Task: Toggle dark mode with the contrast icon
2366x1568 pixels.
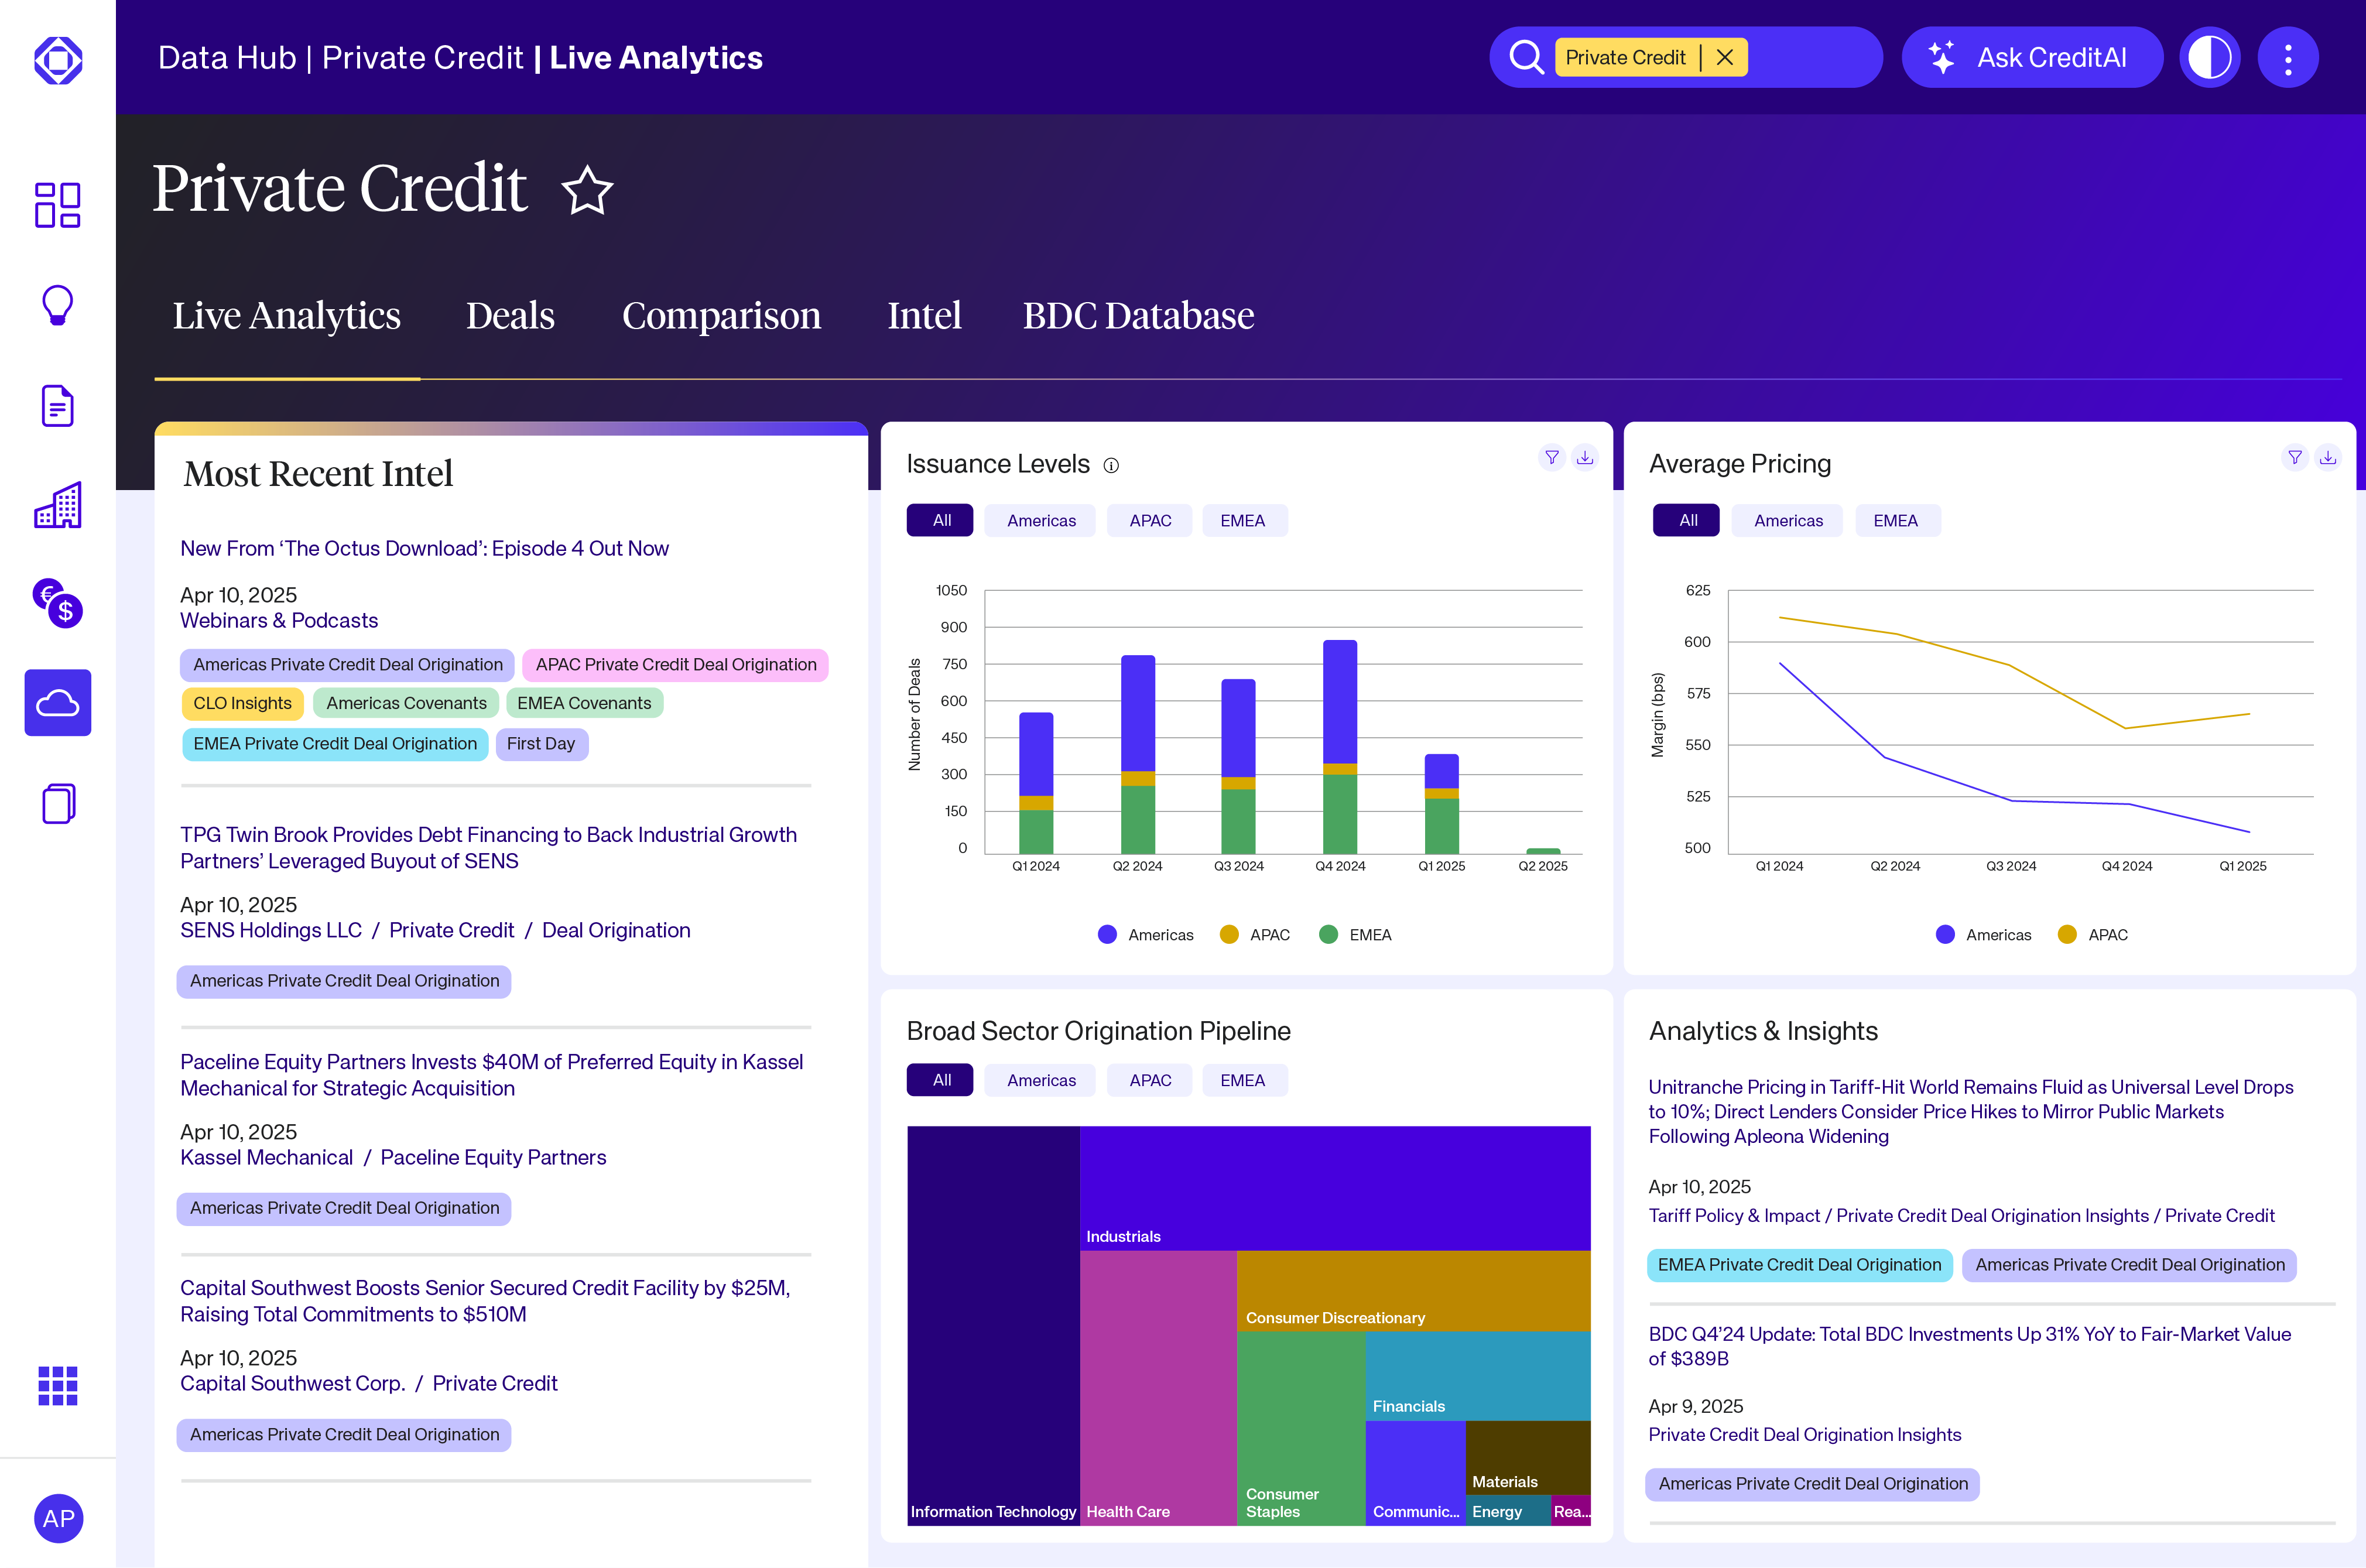Action: [2209, 57]
